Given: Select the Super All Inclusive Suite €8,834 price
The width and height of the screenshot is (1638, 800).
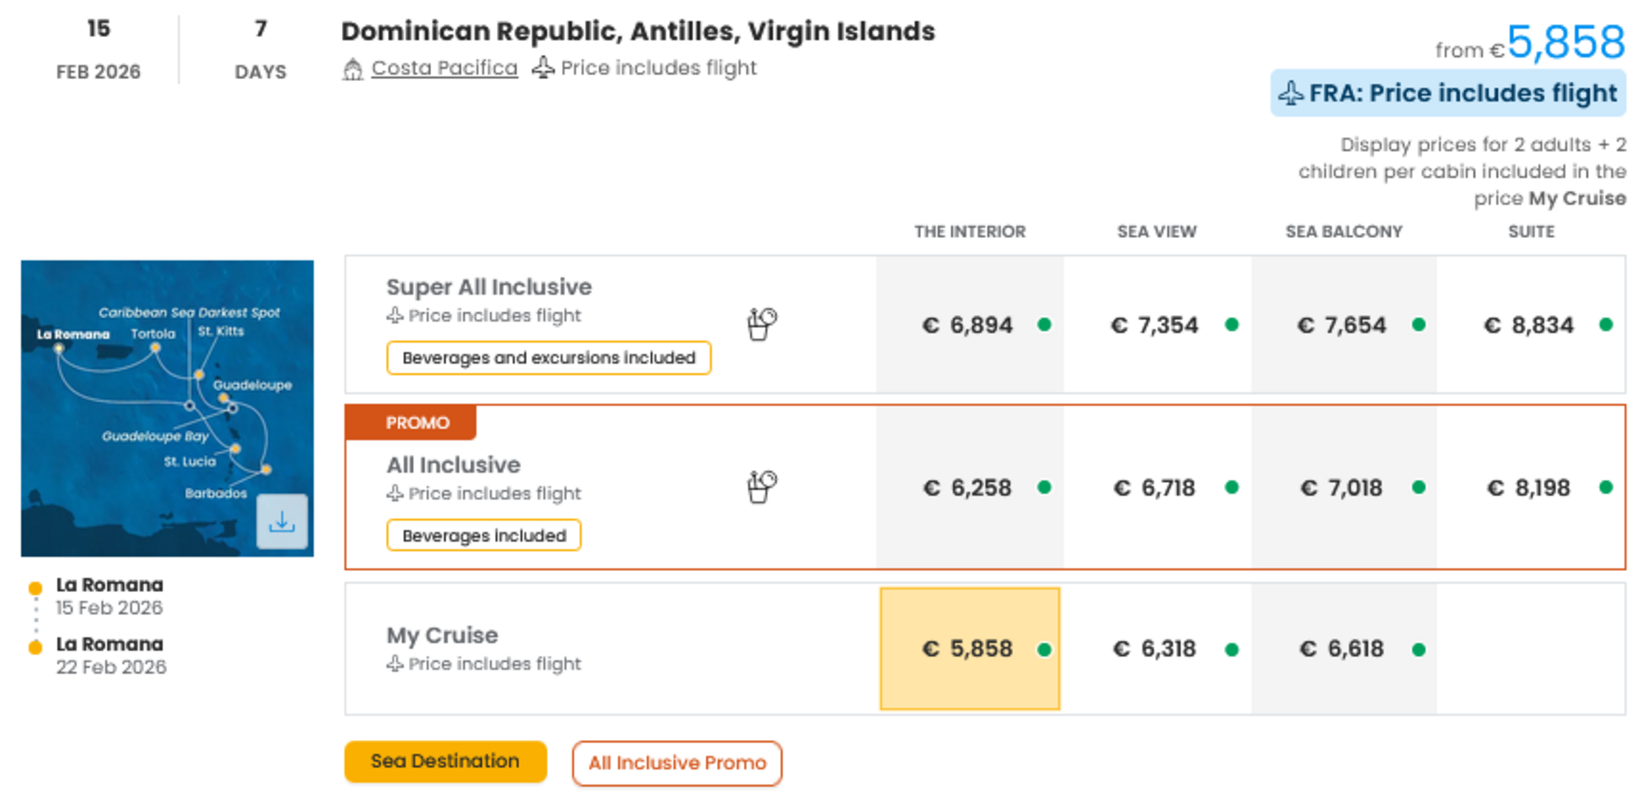Looking at the screenshot, I should click(1529, 325).
